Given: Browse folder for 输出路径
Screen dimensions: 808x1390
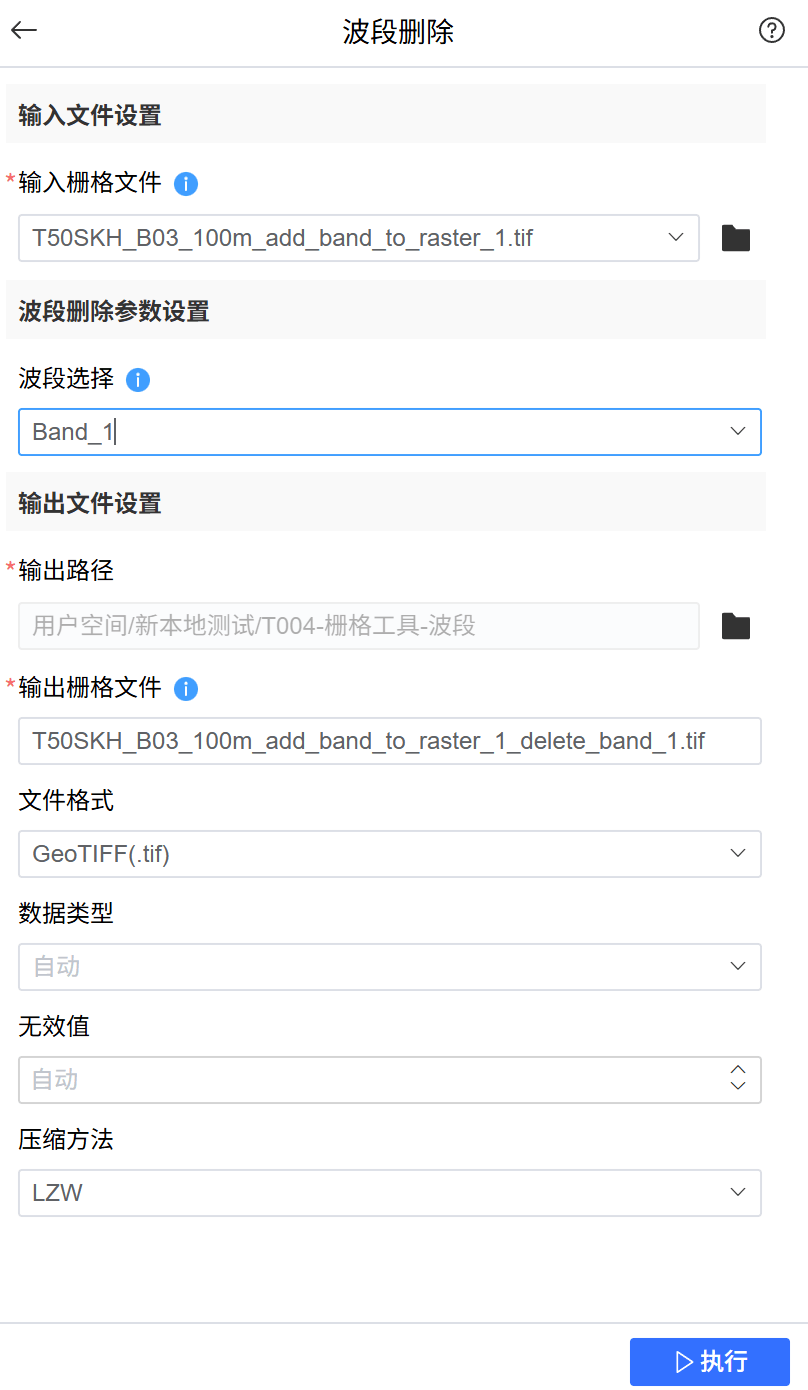Looking at the screenshot, I should point(736,626).
